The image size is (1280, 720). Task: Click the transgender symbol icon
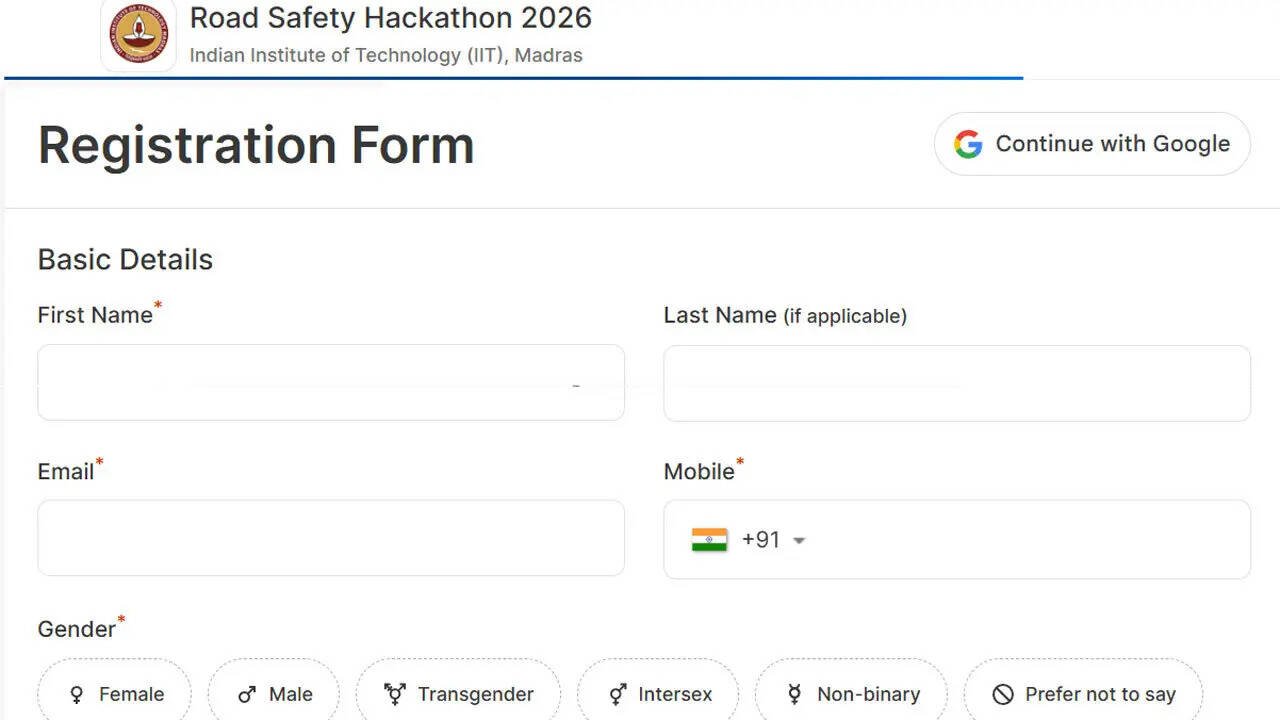click(393, 692)
